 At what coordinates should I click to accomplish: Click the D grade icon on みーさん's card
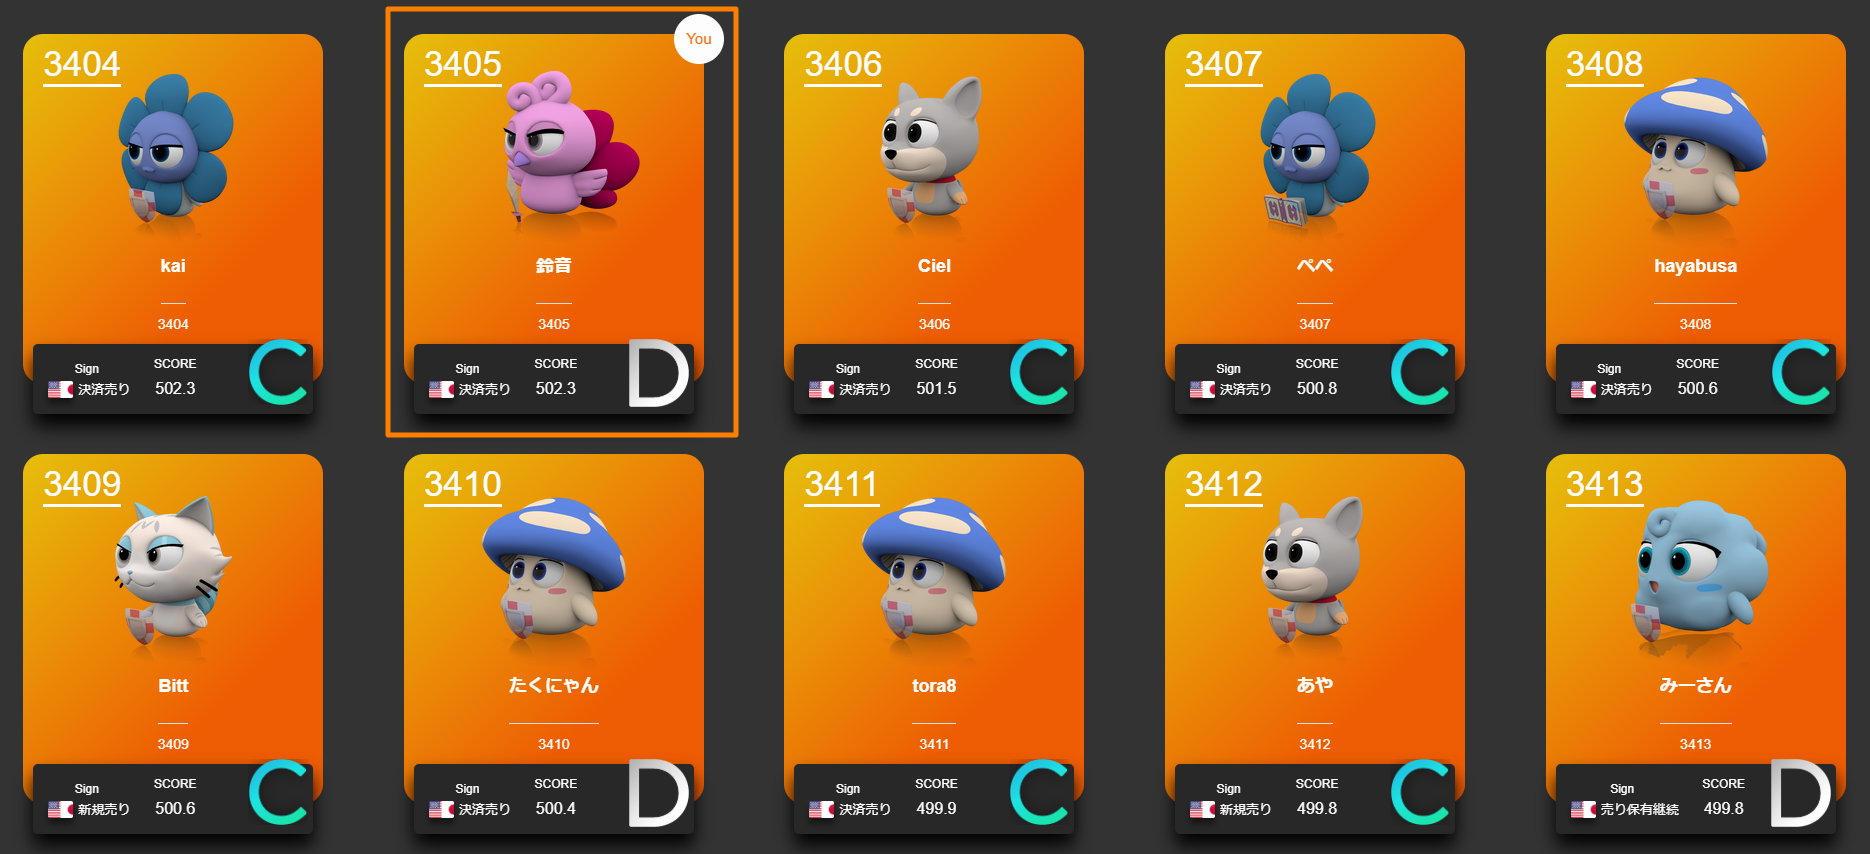pos(1800,794)
